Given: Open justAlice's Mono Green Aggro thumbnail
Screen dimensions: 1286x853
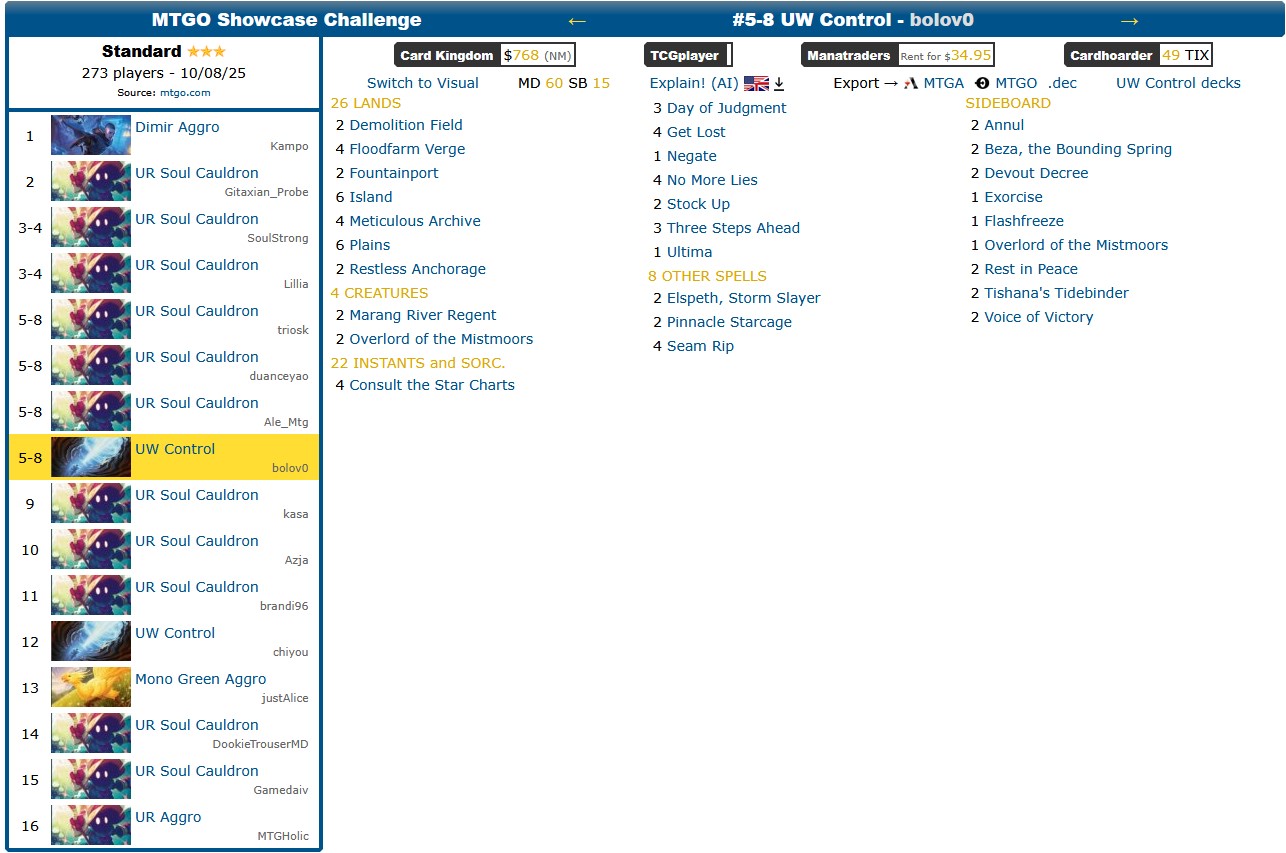Looking at the screenshot, I should pos(91,687).
